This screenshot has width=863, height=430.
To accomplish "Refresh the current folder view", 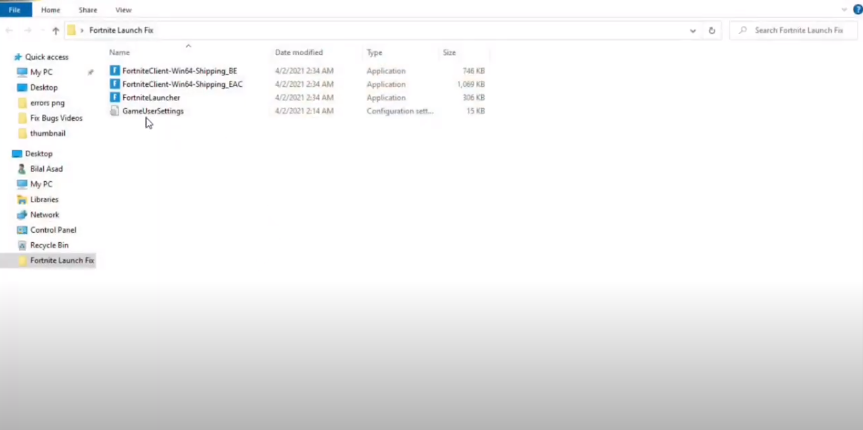I will click(x=712, y=31).
